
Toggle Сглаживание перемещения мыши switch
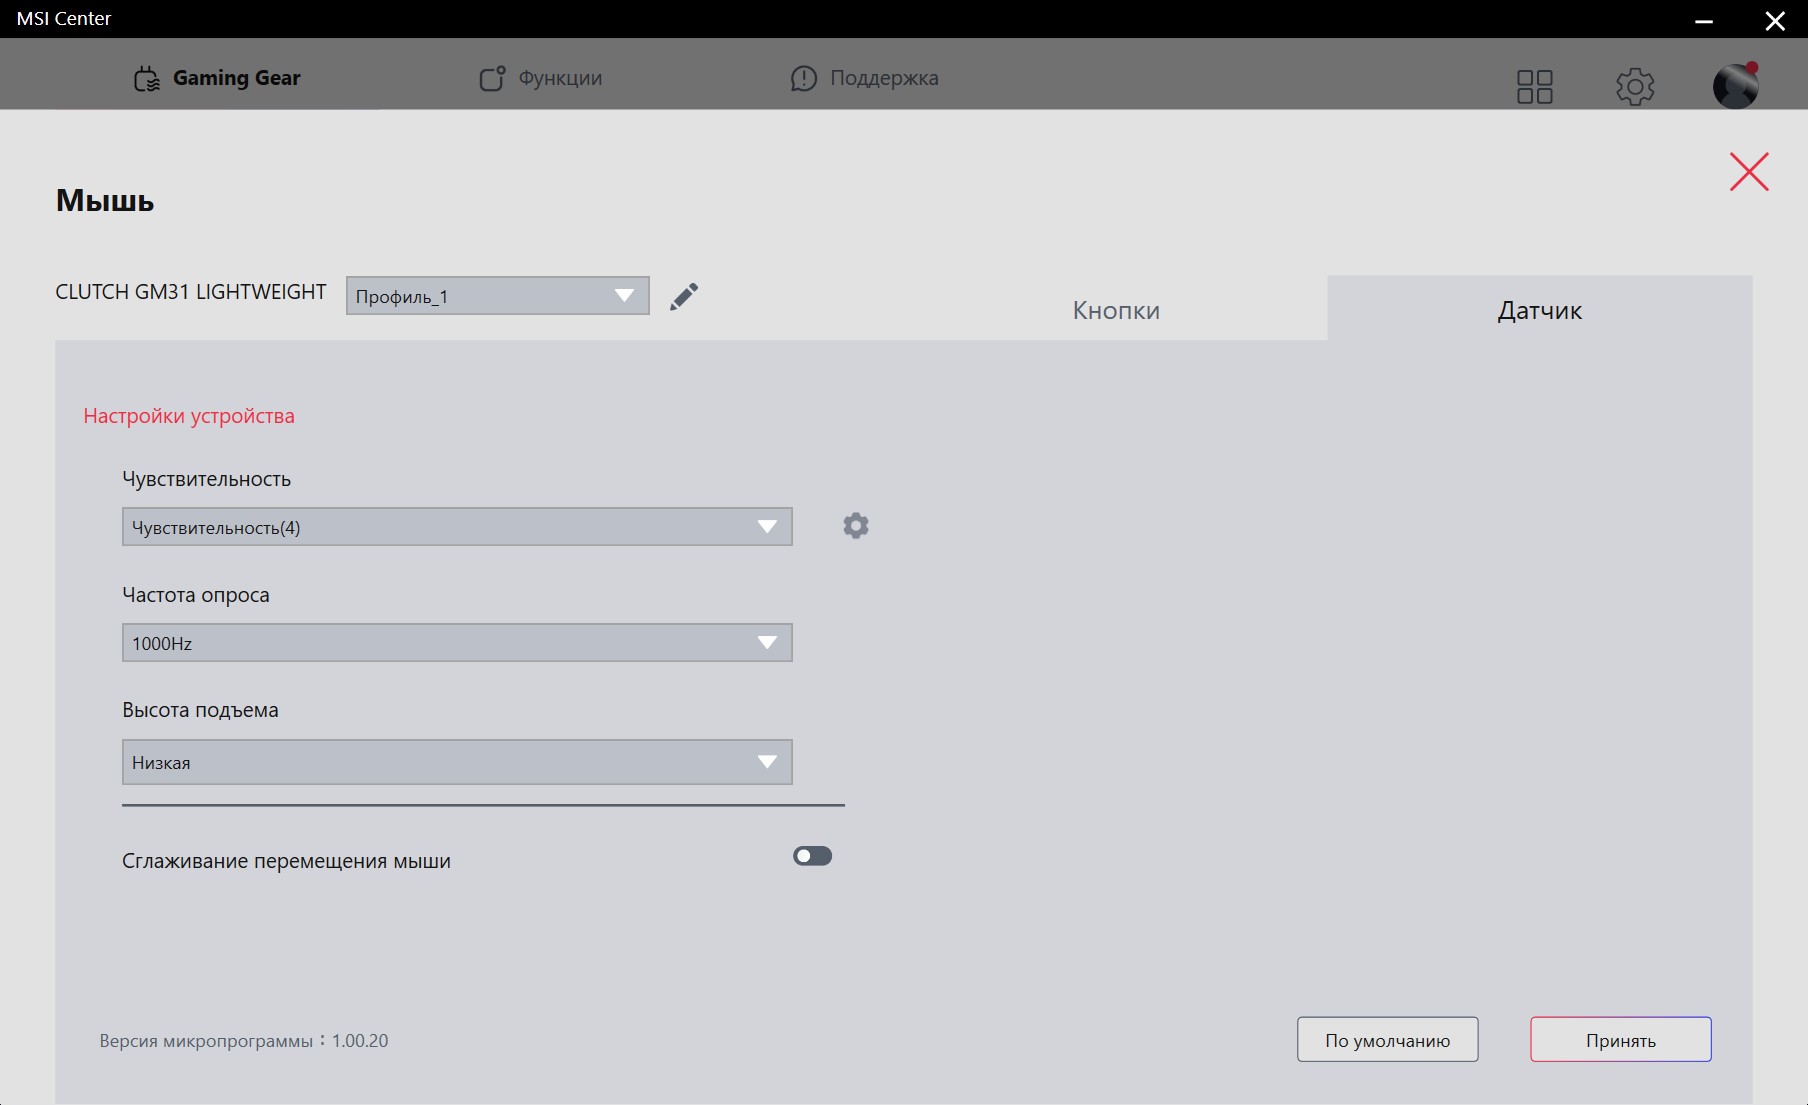[812, 856]
